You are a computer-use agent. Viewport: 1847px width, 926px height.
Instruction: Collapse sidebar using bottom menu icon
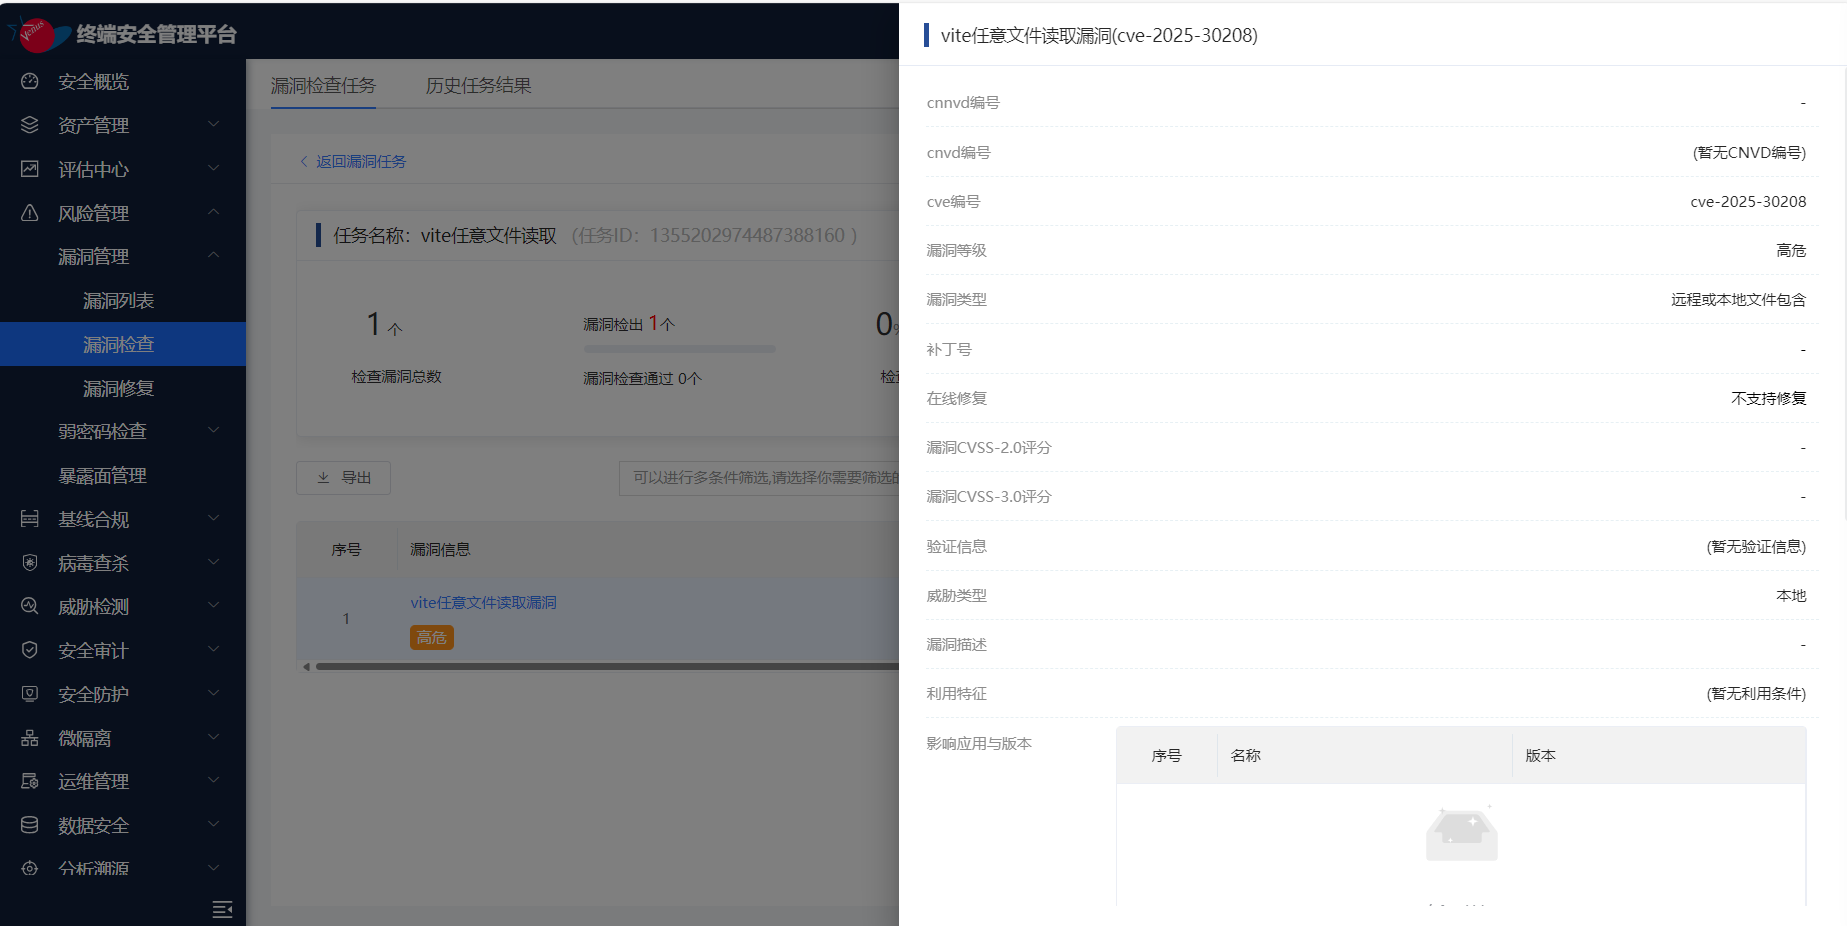point(222,908)
